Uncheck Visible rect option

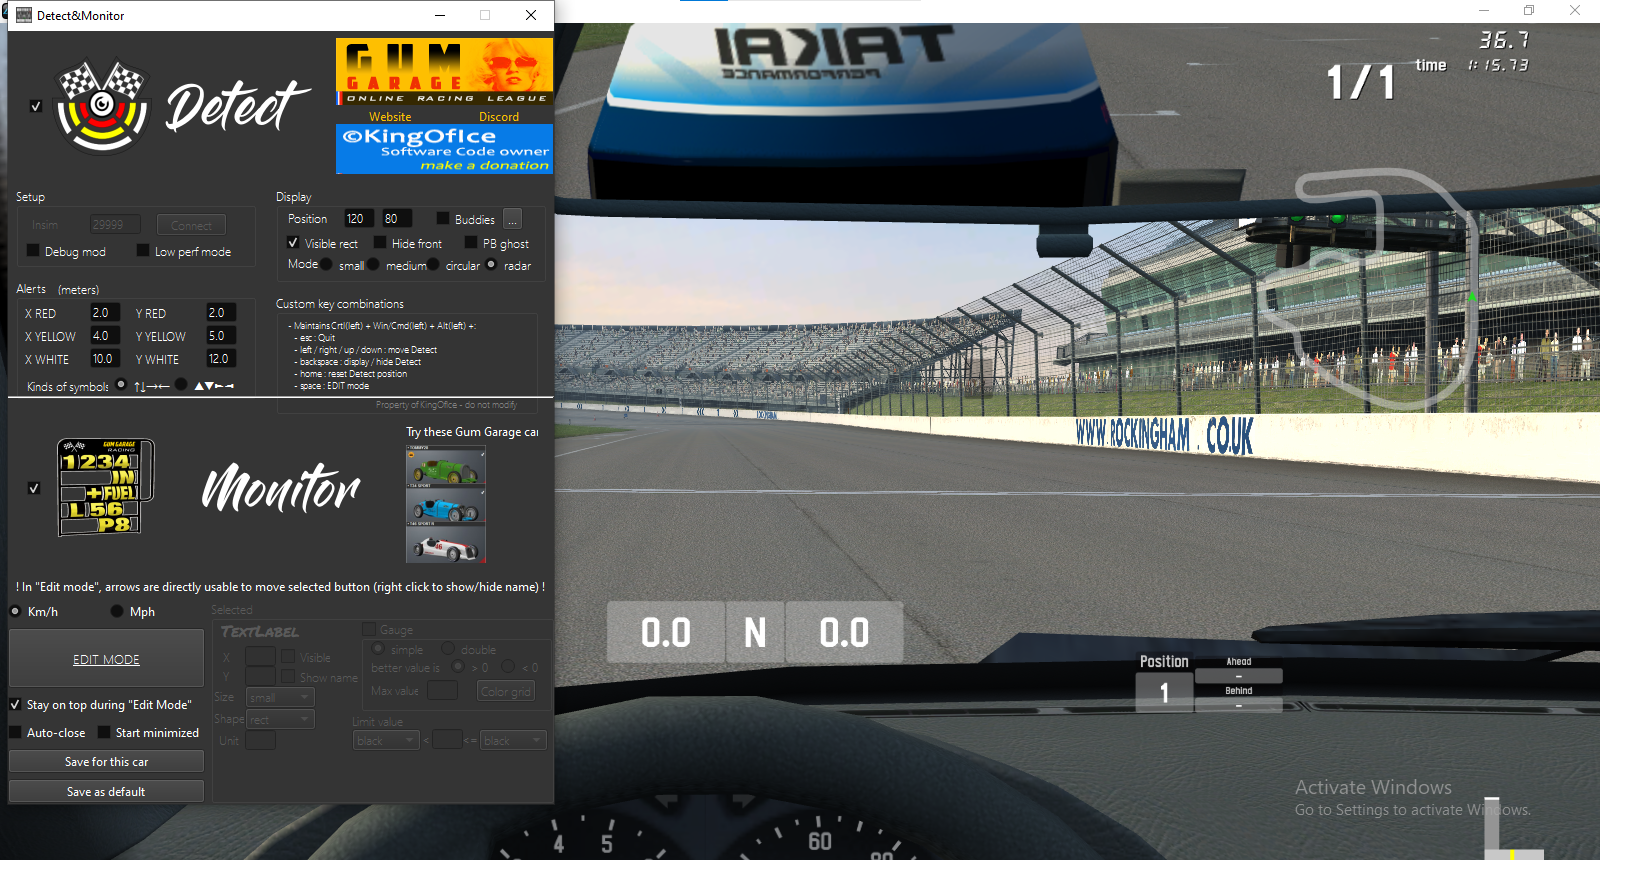(x=293, y=243)
